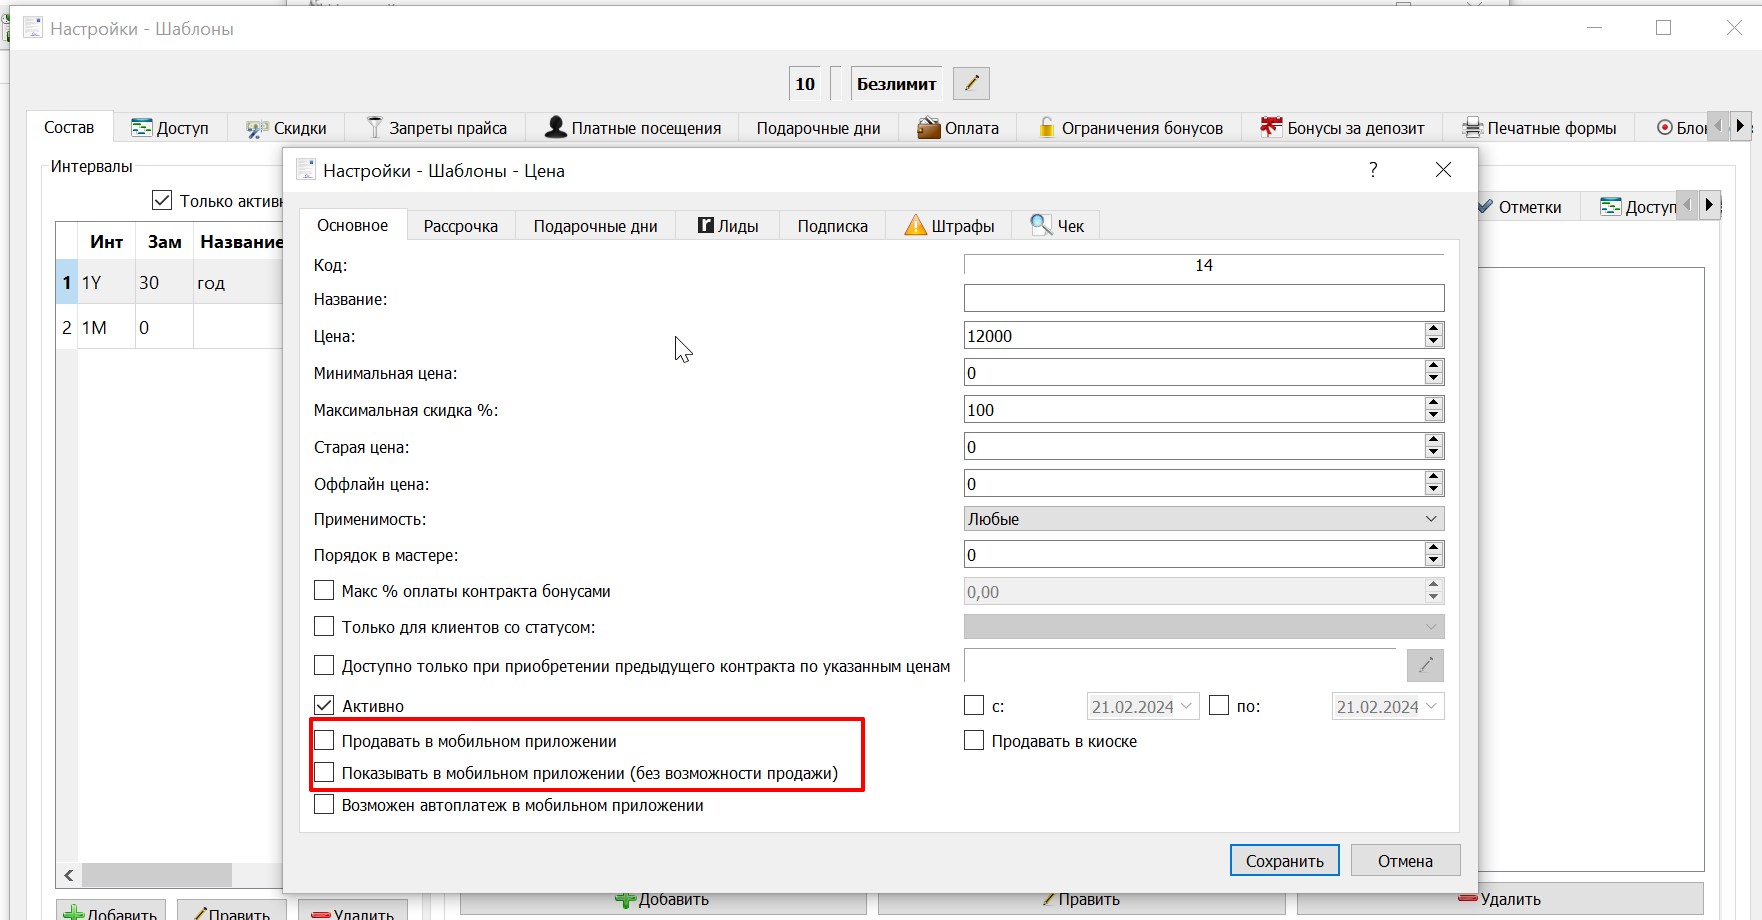Screen dimensions: 1762x920
Task: Open the Штрафы tab with warning icon
Action: [x=949, y=226]
